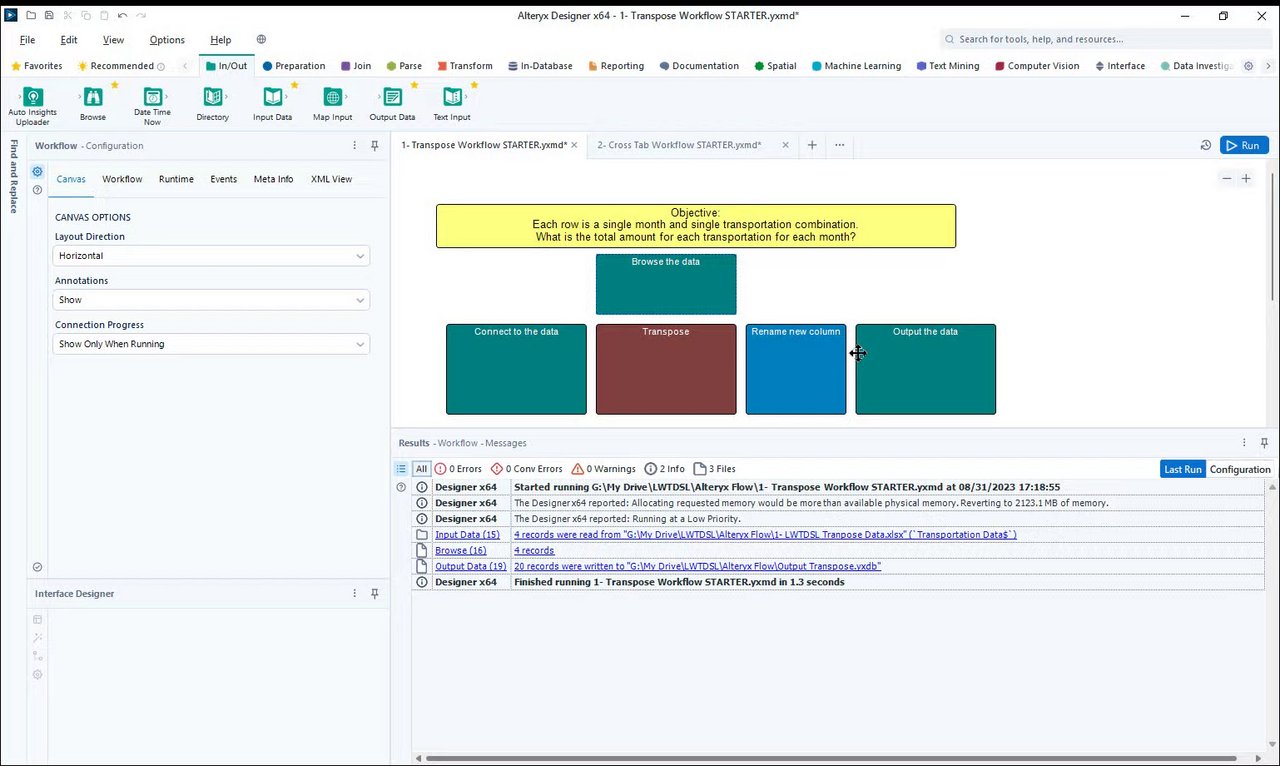Show workflow run history icon

tap(1206, 145)
